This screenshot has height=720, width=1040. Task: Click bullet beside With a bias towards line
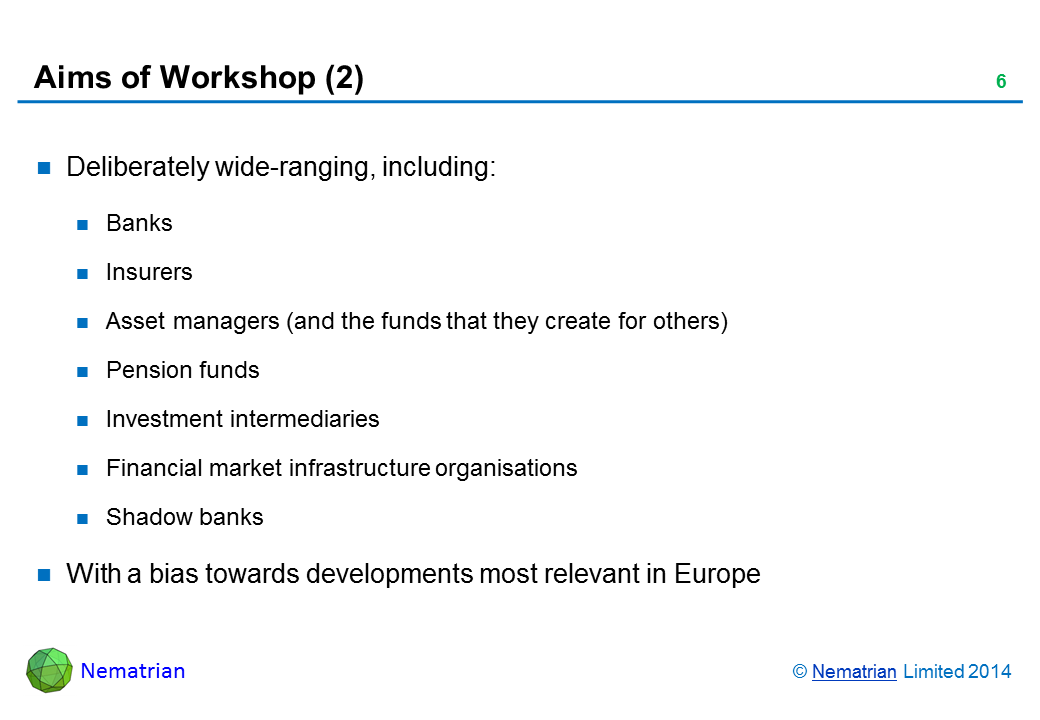point(45,575)
